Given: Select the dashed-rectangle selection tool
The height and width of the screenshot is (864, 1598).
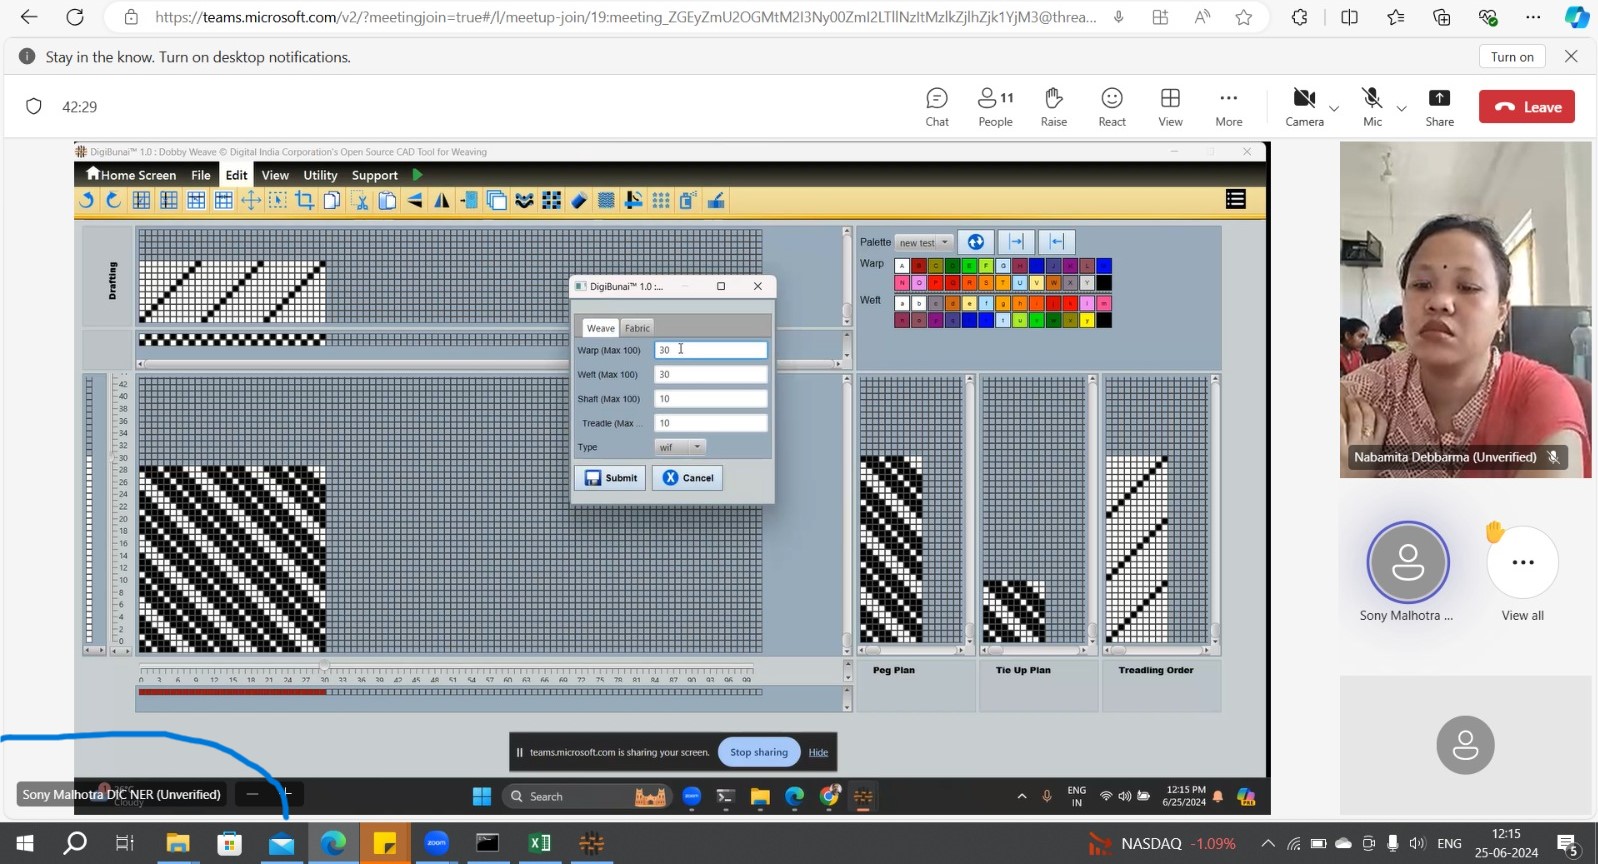Looking at the screenshot, I should point(277,200).
